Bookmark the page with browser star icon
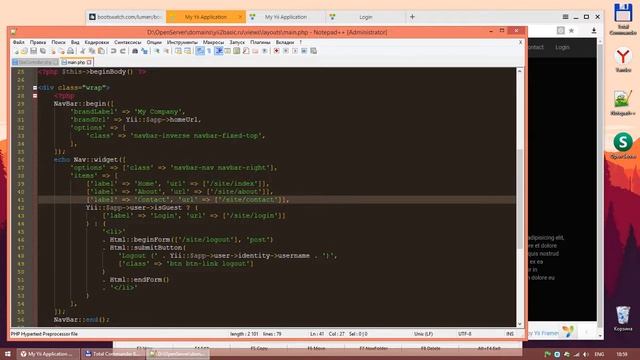The width and height of the screenshot is (640, 360). coord(571,31)
